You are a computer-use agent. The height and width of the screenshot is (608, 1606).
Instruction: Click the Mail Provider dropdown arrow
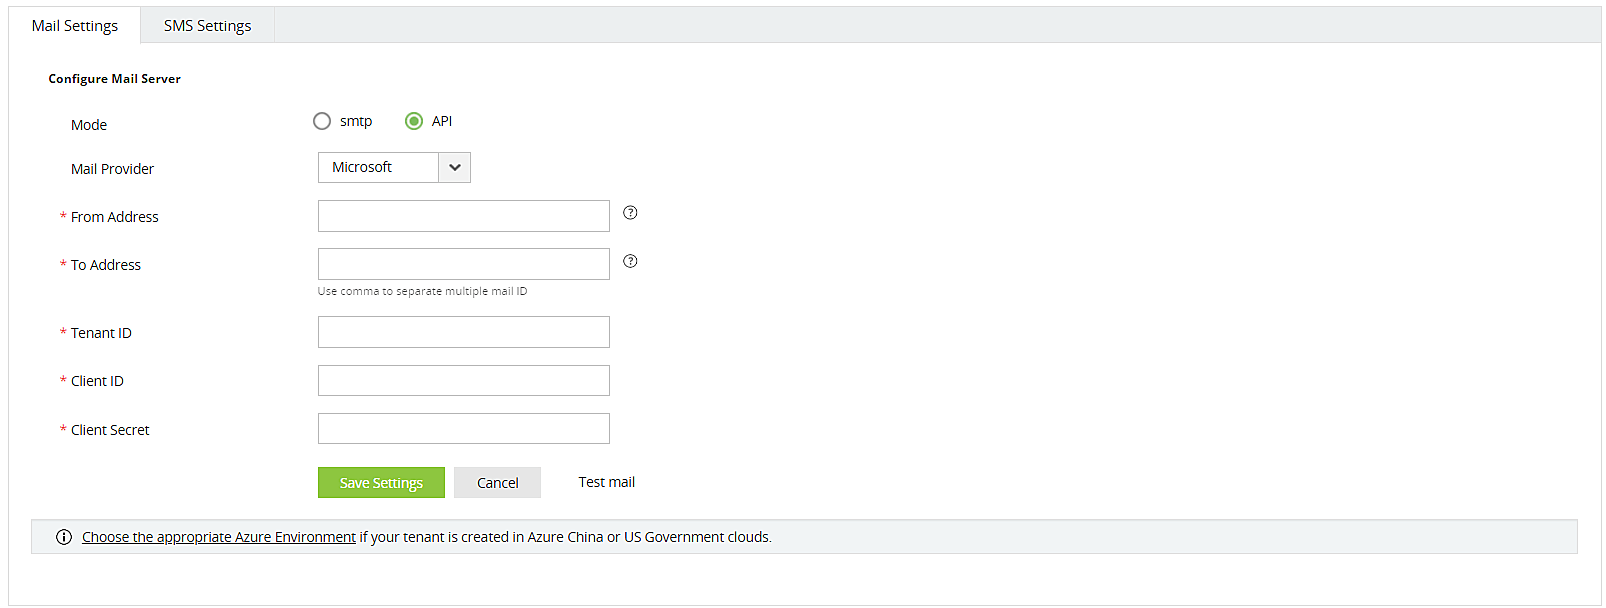(x=455, y=167)
